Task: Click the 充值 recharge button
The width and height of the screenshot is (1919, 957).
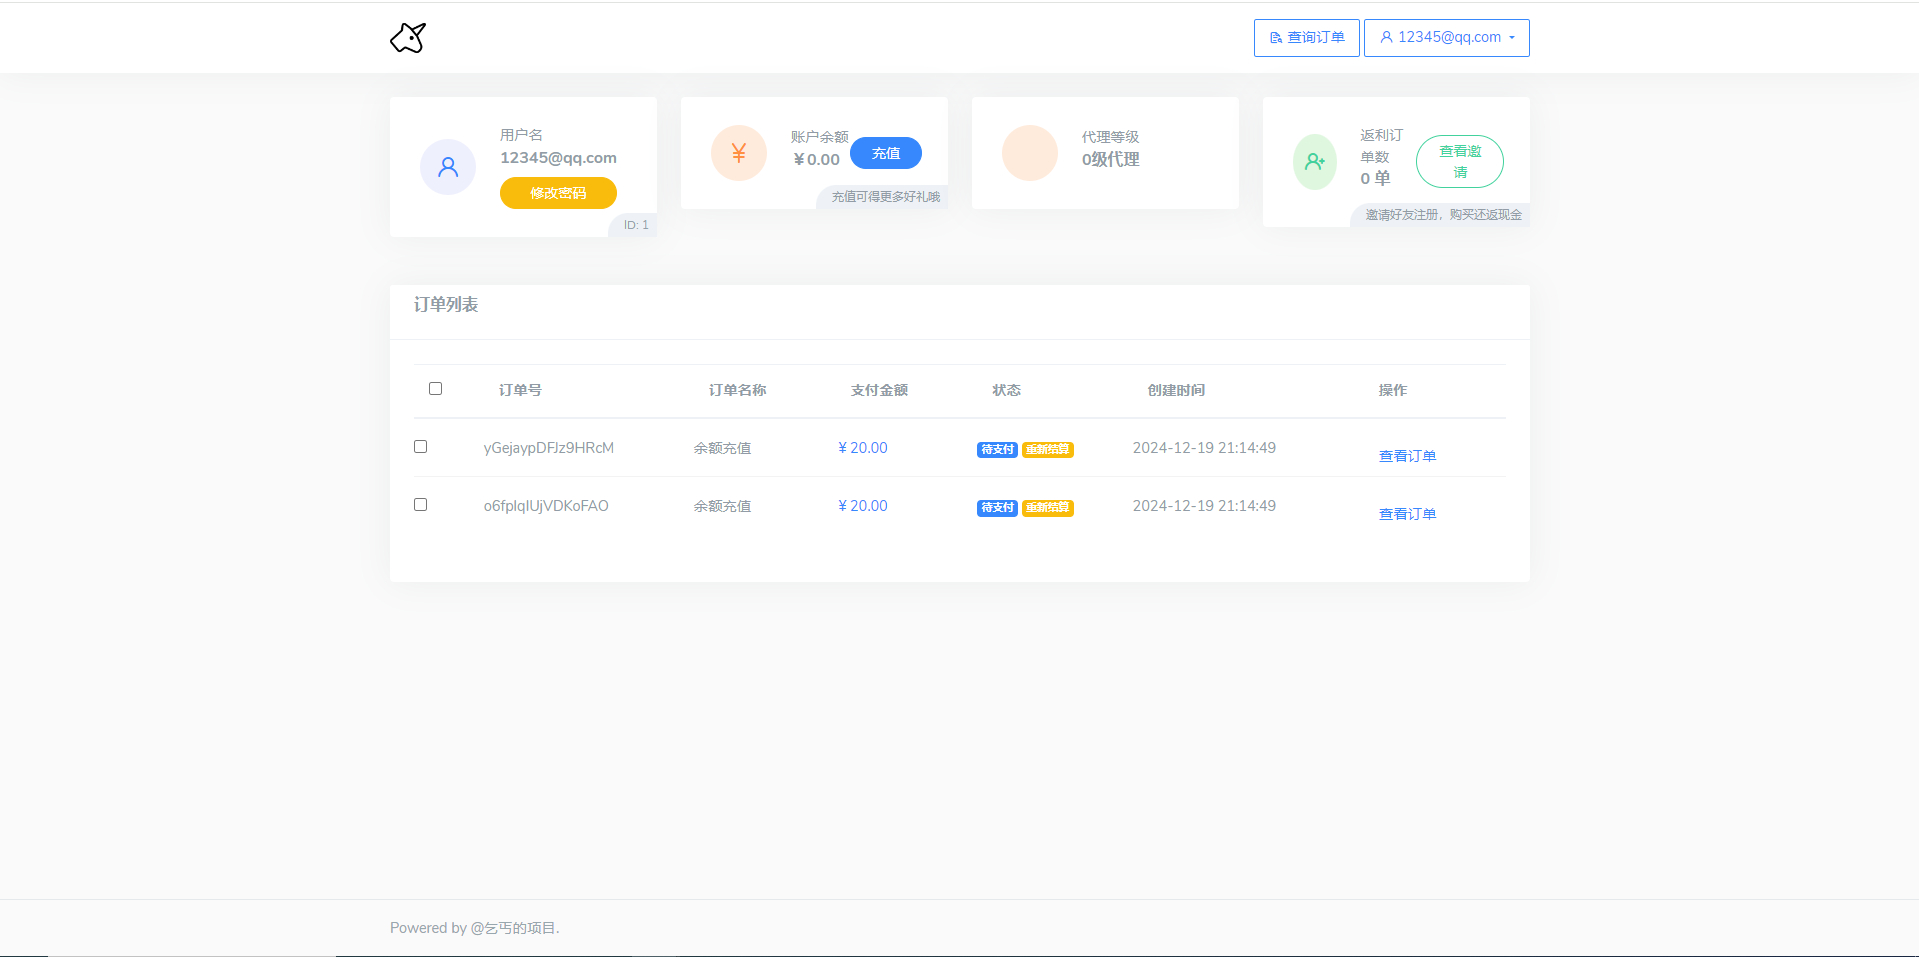Action: [x=885, y=153]
